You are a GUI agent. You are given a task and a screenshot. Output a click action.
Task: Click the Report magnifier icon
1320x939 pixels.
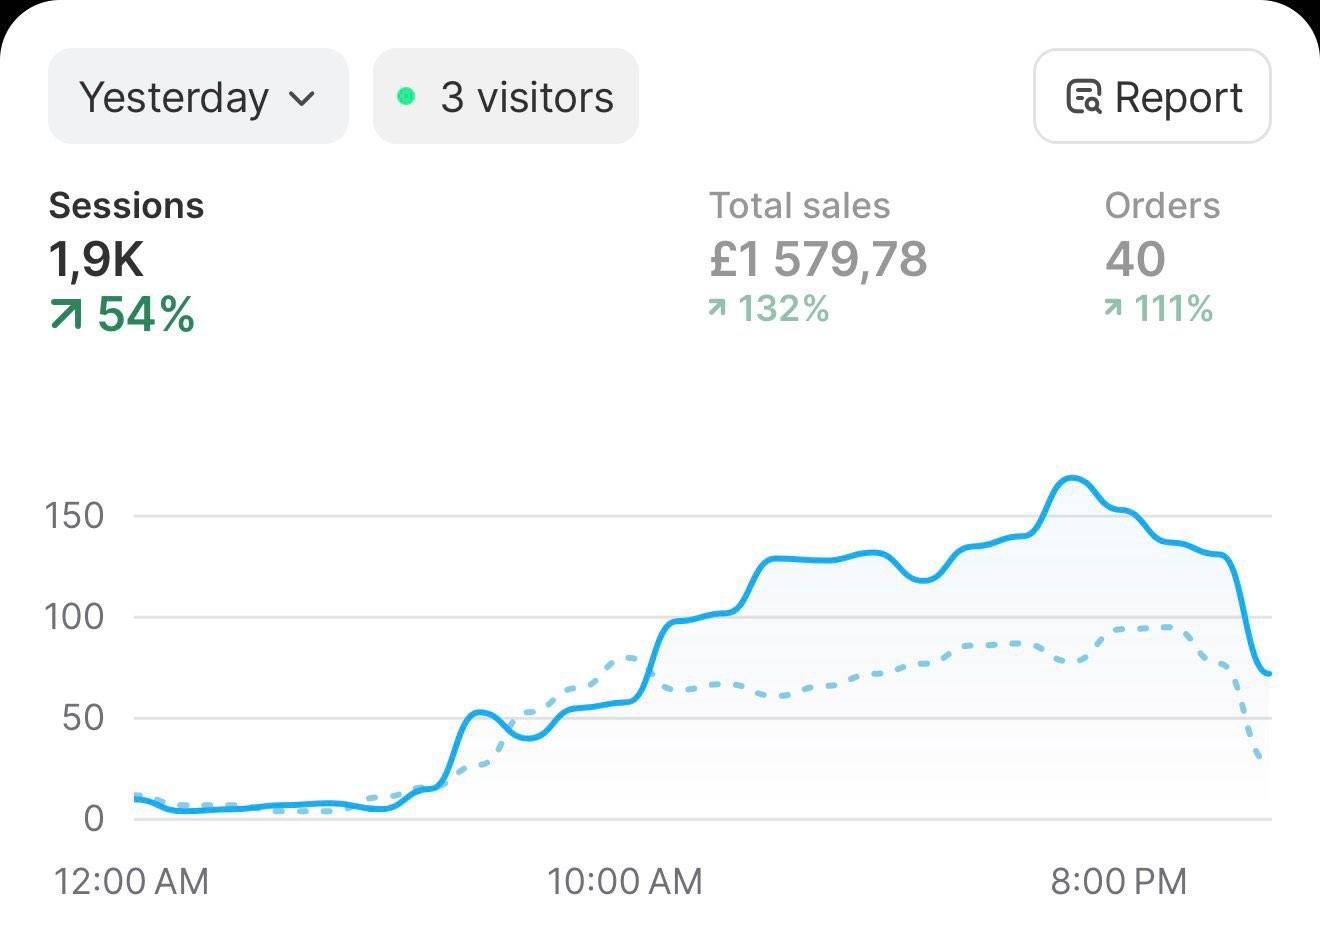(x=1084, y=97)
